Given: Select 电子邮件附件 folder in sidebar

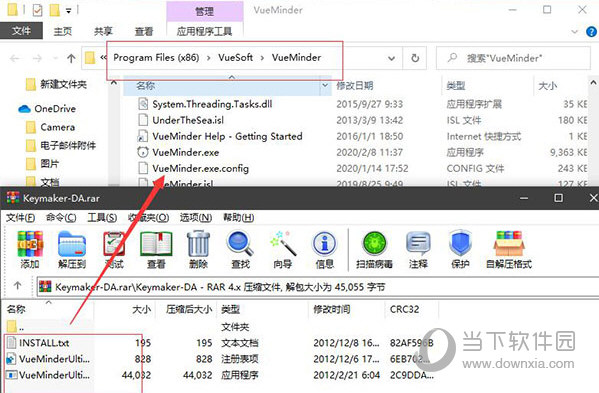Looking at the screenshot, I should (x=68, y=145).
